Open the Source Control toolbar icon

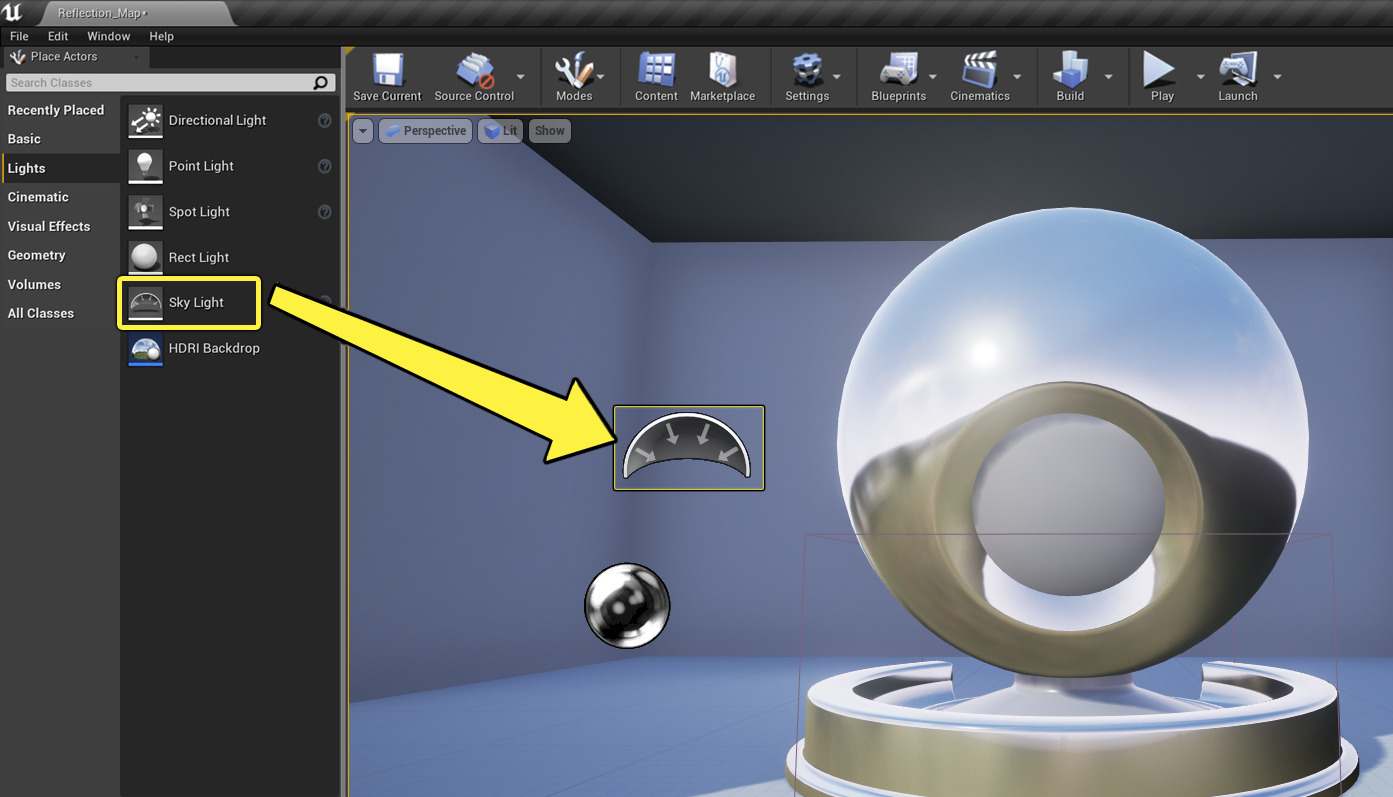[x=472, y=70]
